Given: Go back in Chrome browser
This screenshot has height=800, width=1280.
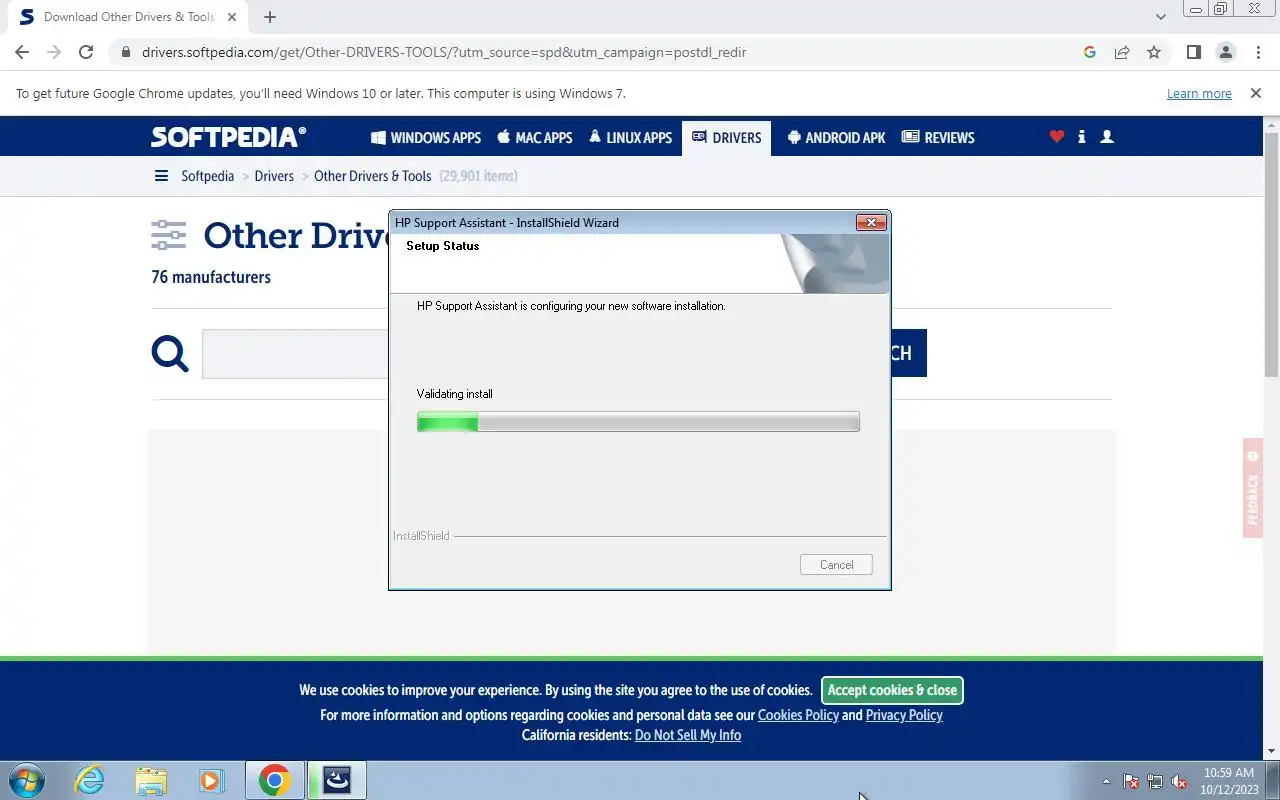Looking at the screenshot, I should pyautogui.click(x=22, y=52).
